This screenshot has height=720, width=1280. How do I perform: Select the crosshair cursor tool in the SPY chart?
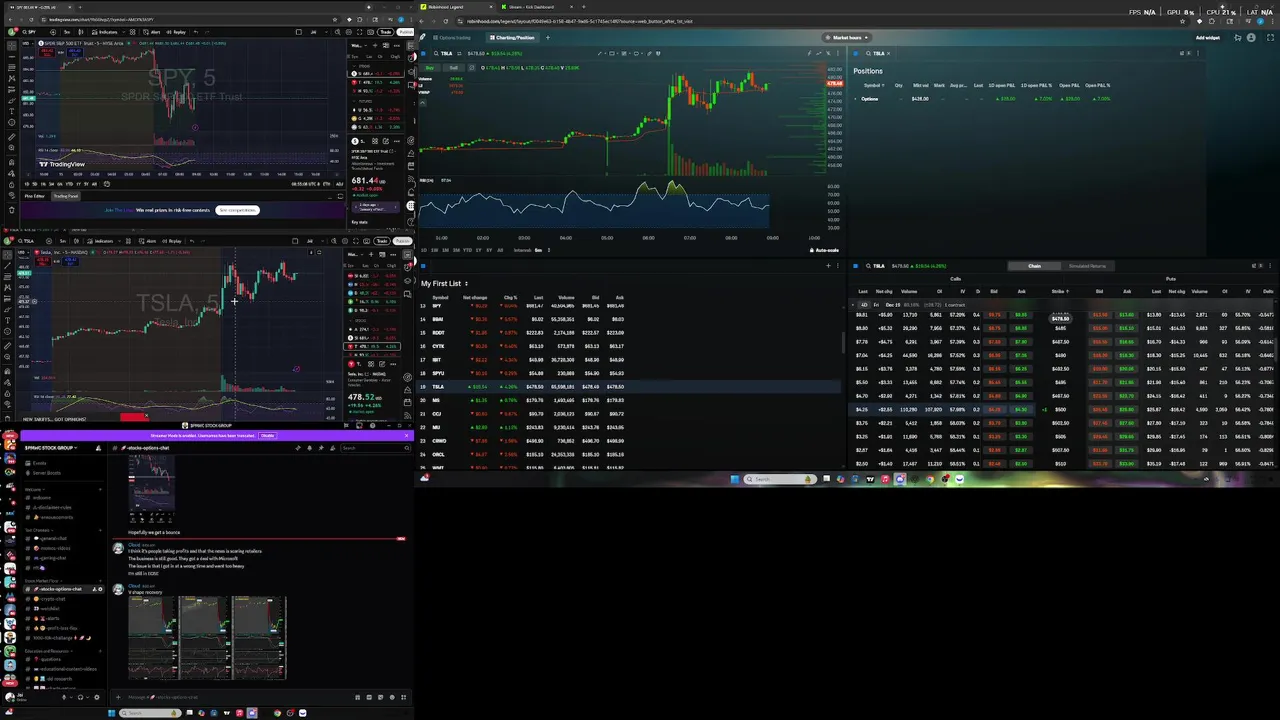12,46
